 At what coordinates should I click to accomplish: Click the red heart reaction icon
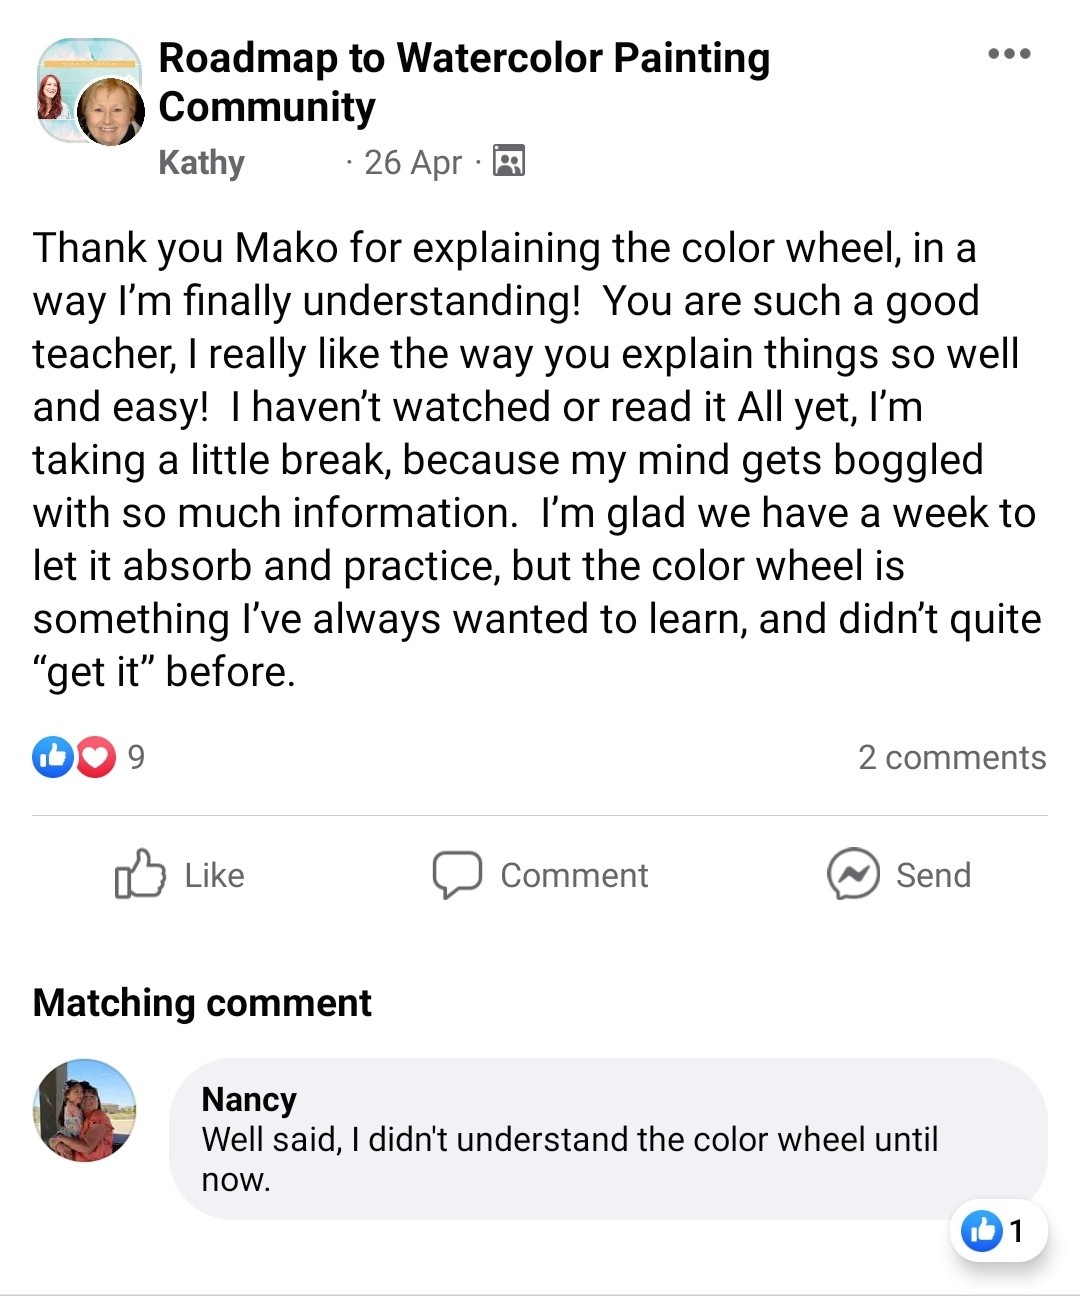(x=95, y=757)
